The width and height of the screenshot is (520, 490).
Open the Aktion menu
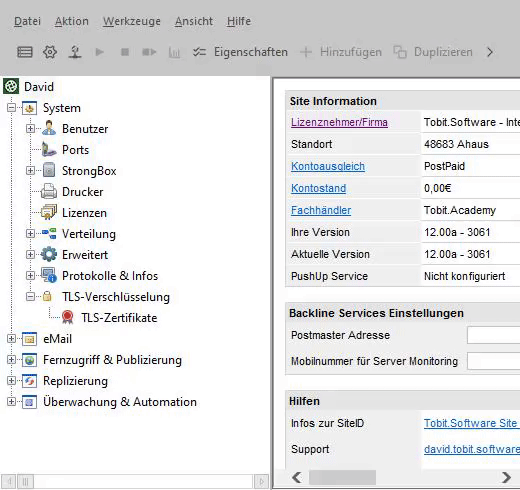(x=72, y=21)
